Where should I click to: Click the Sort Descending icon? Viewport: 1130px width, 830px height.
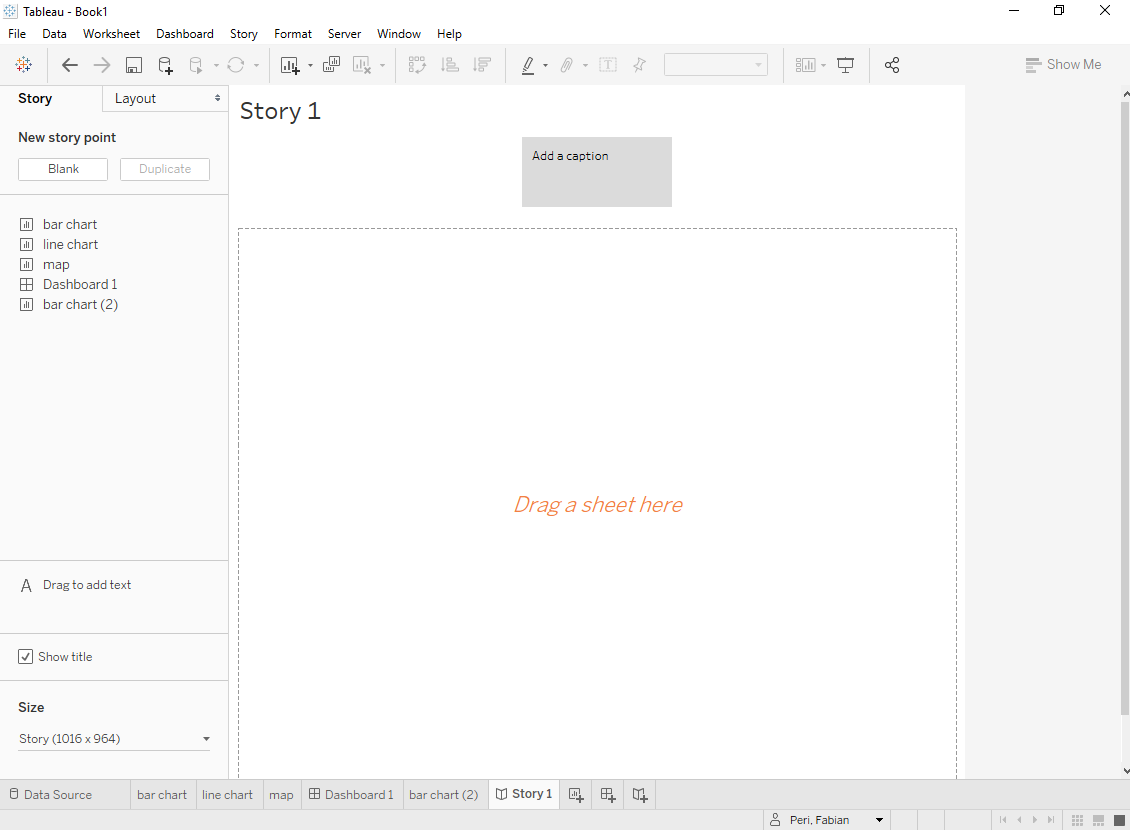(x=482, y=65)
